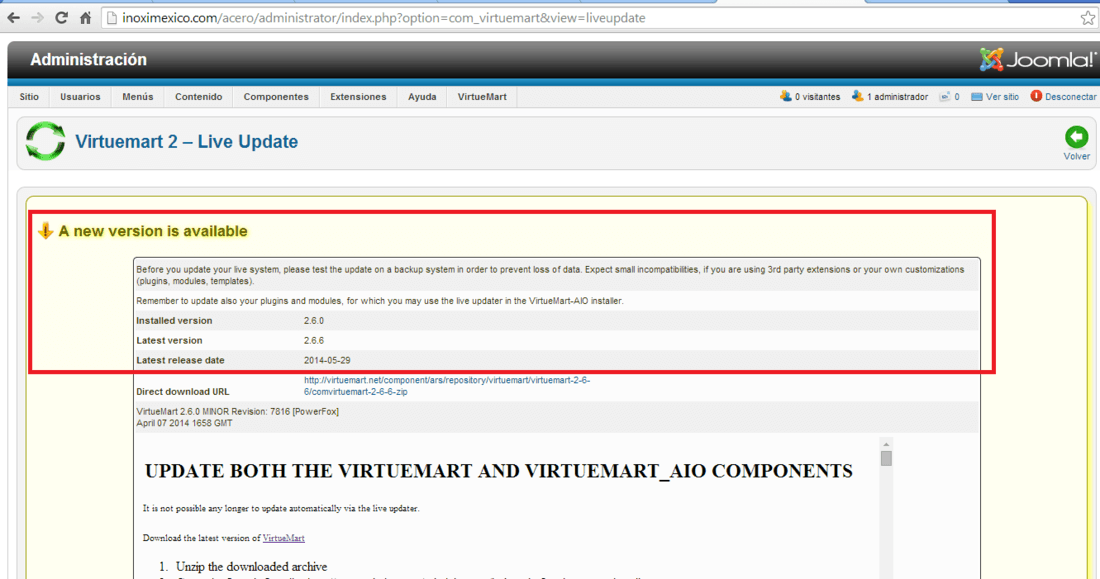Open messages icon showing 0
The width and height of the screenshot is (1100, 579).
tap(945, 97)
